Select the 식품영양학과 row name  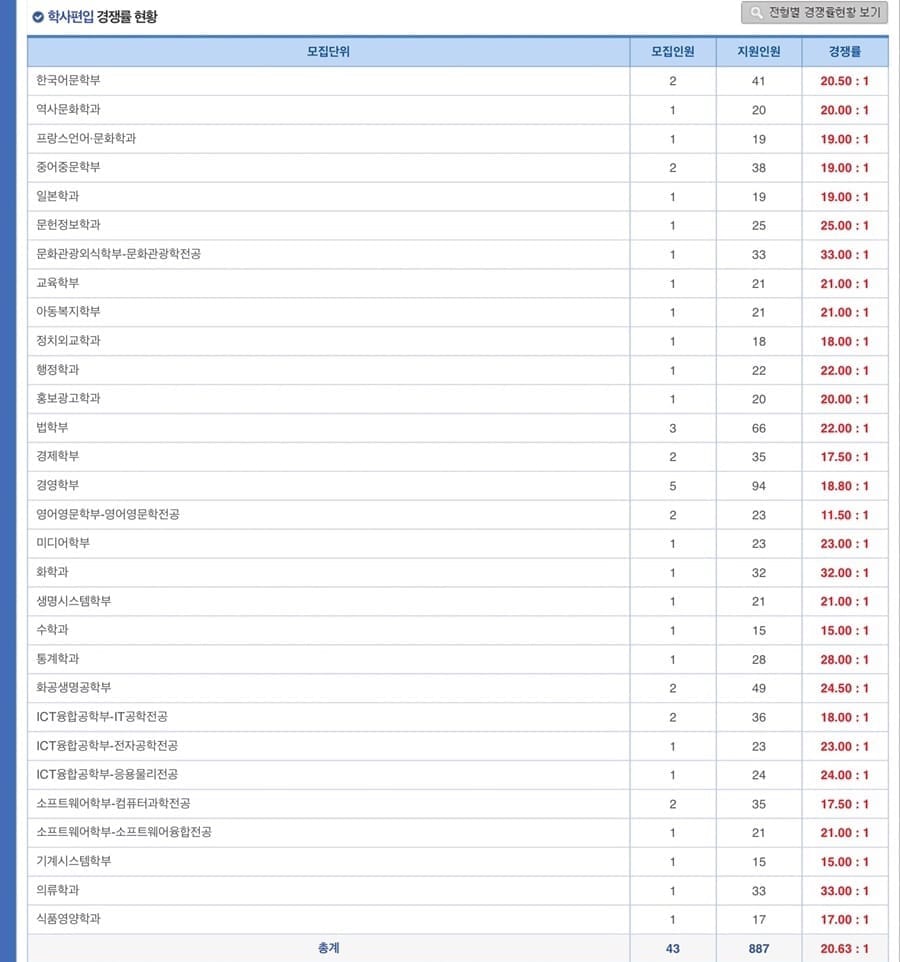coord(68,918)
